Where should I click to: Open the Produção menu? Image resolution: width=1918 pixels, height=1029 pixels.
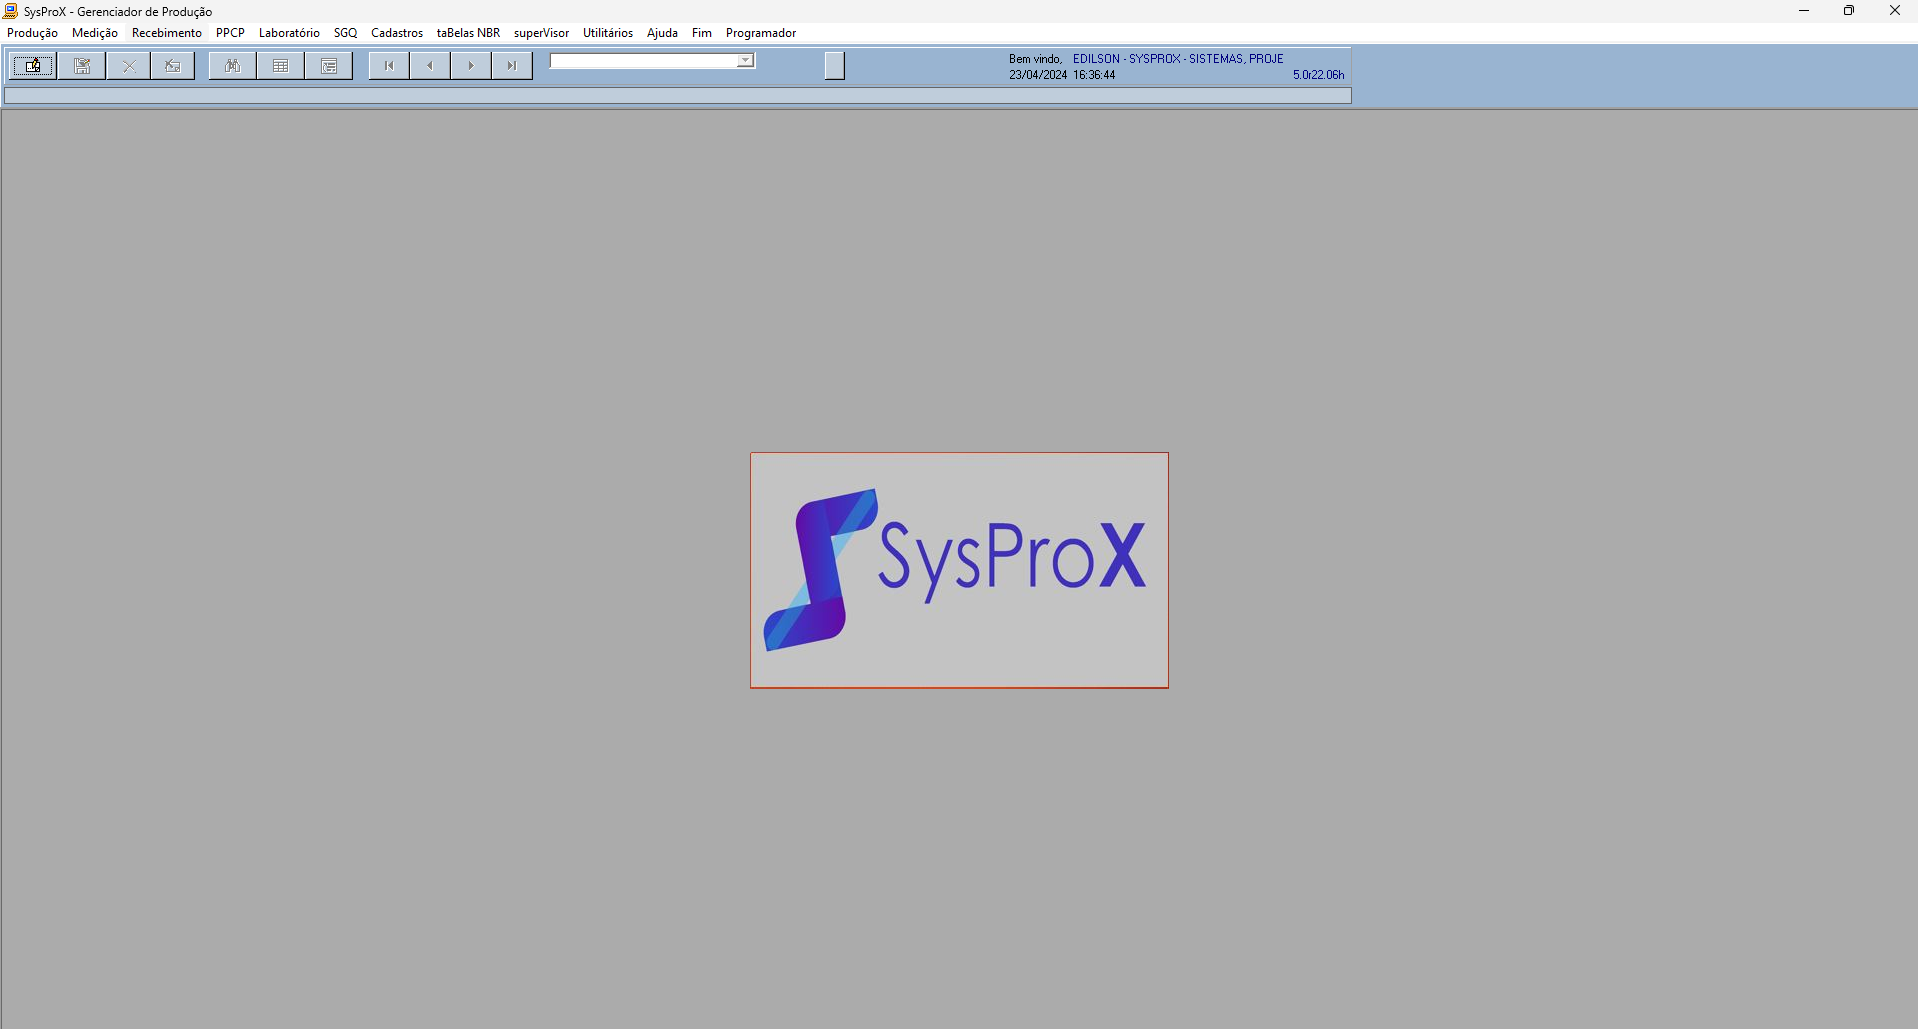click(x=32, y=33)
